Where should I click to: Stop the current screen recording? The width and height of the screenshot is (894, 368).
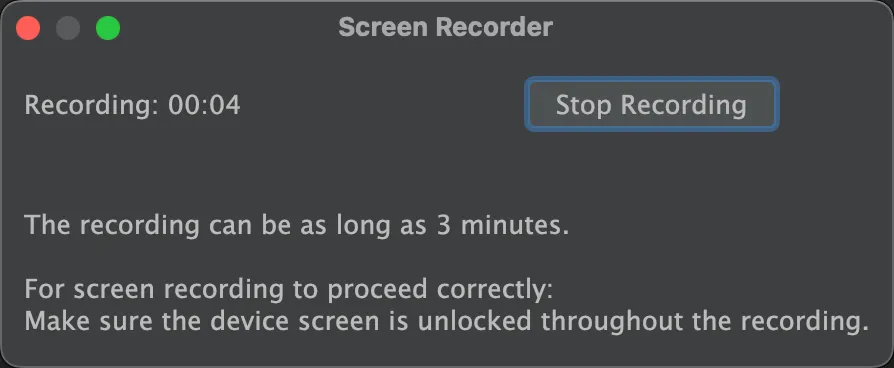tap(651, 104)
